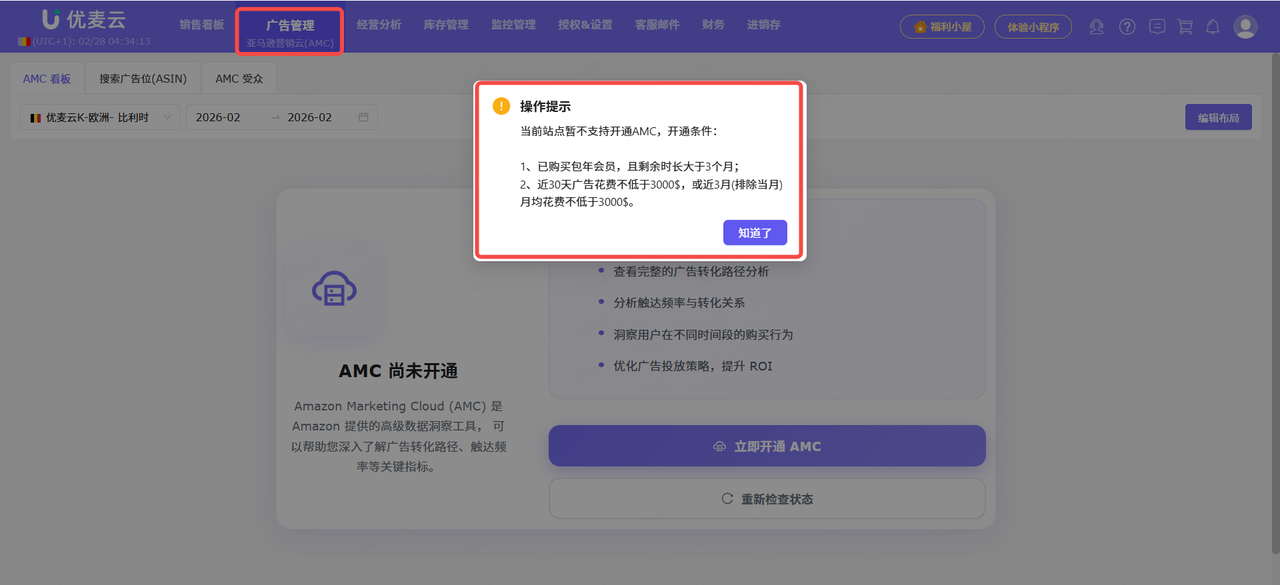1280x585 pixels.
Task: Expand the date range picker
Action: (280, 116)
